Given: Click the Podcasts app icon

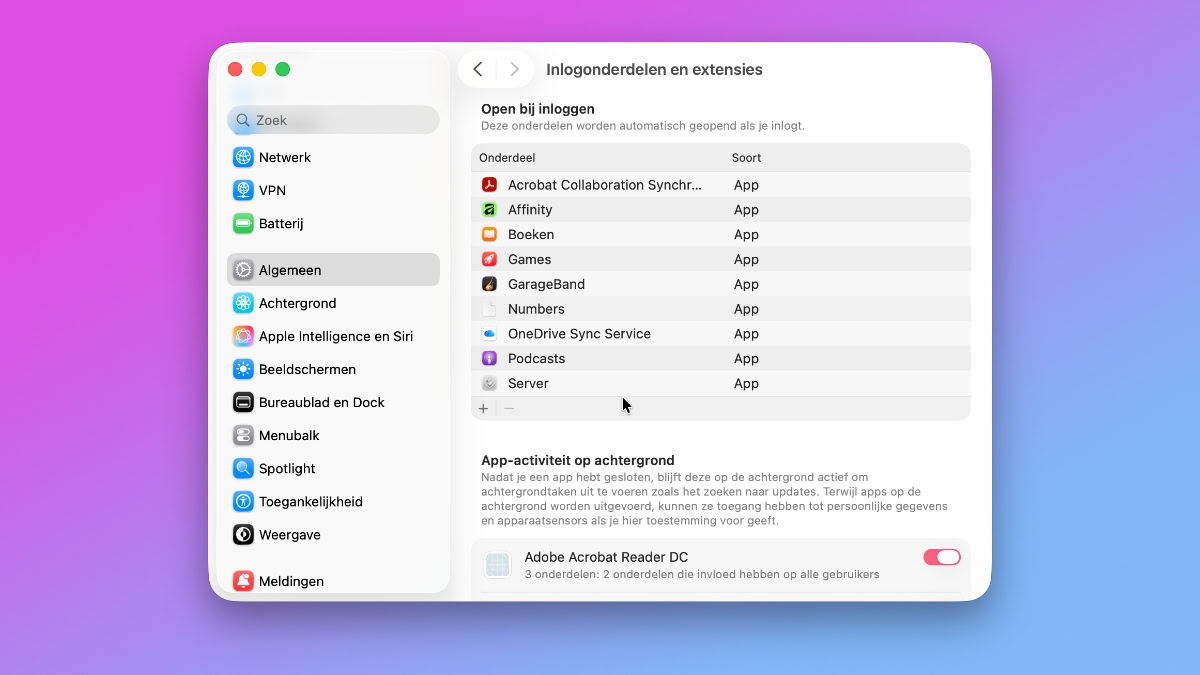Looking at the screenshot, I should [x=489, y=358].
